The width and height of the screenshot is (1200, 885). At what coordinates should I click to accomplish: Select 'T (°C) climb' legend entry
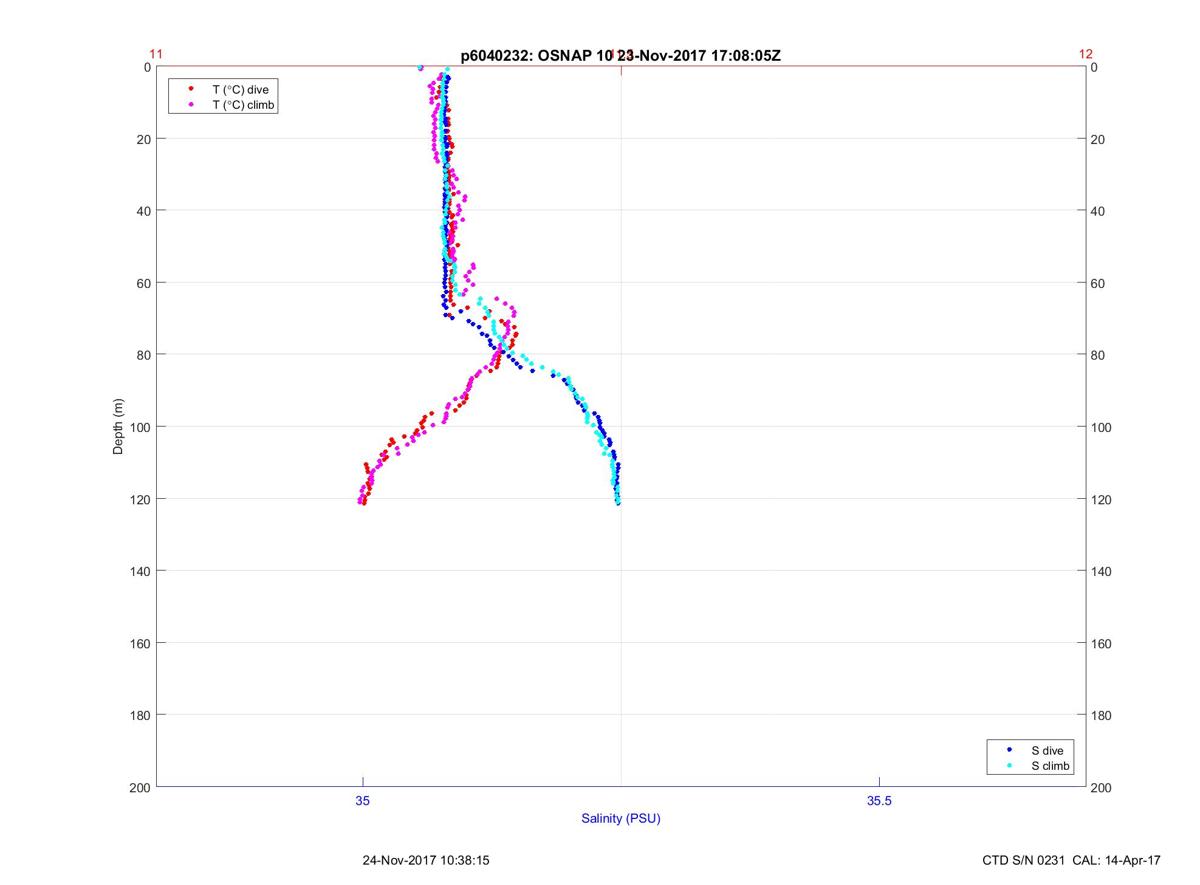click(x=244, y=104)
